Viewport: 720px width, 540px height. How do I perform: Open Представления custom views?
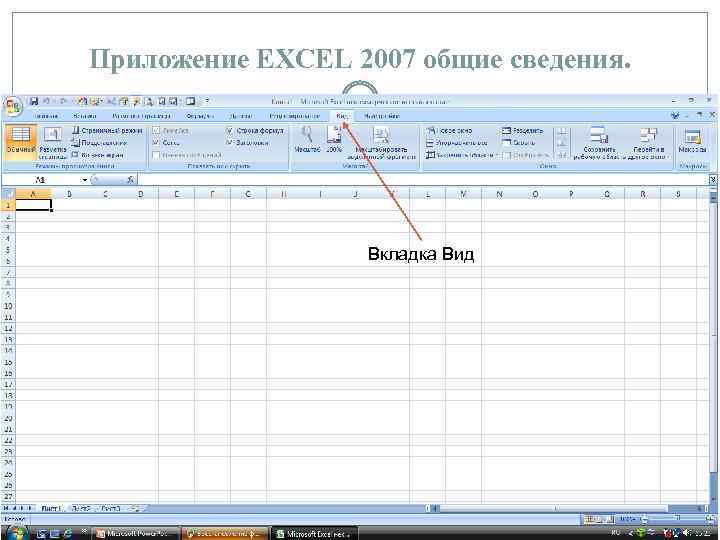click(x=99, y=143)
